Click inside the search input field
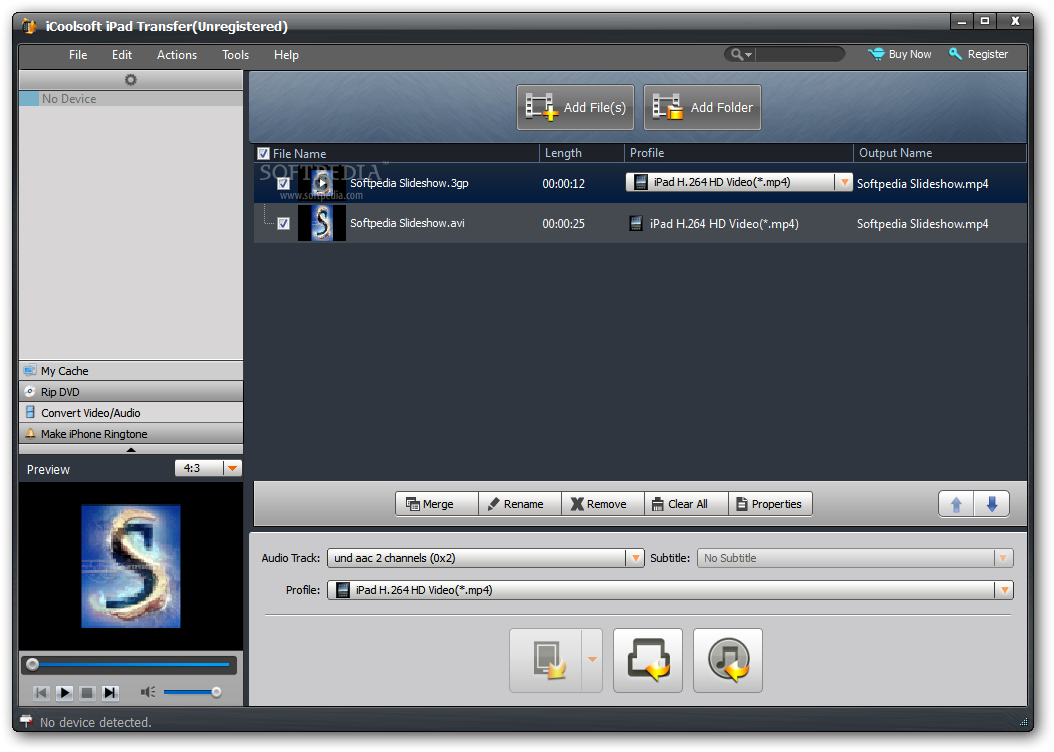Viewport: 1054px width, 752px height. (x=799, y=54)
